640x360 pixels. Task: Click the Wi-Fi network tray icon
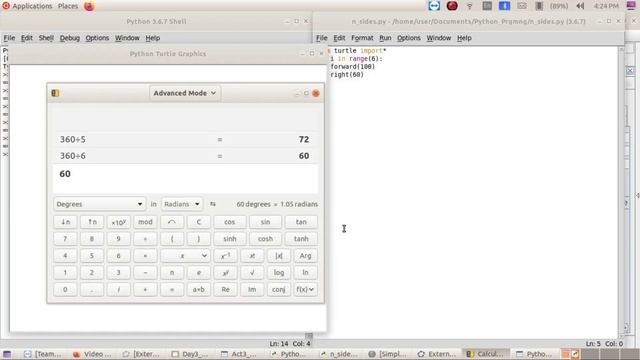click(x=469, y=6)
